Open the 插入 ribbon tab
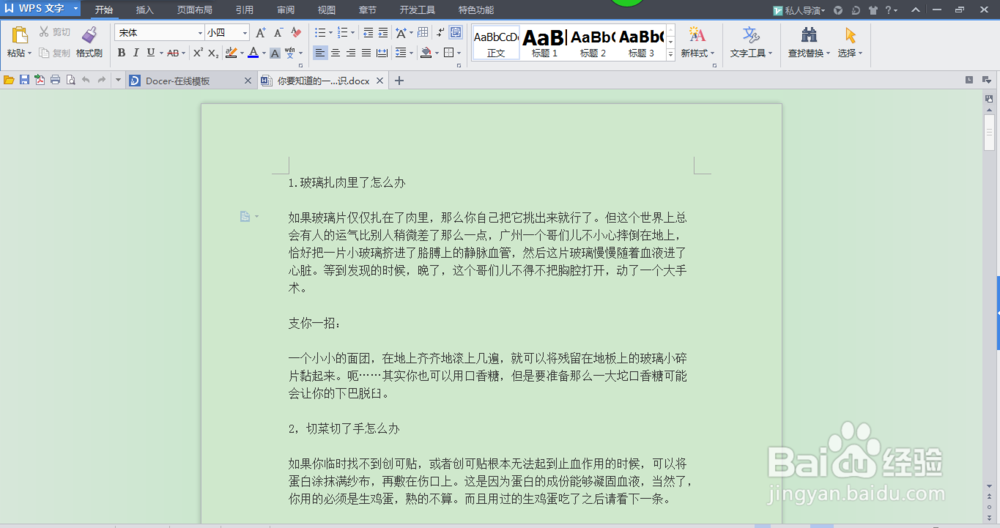Viewport: 1000px width, 528px height. click(x=145, y=10)
